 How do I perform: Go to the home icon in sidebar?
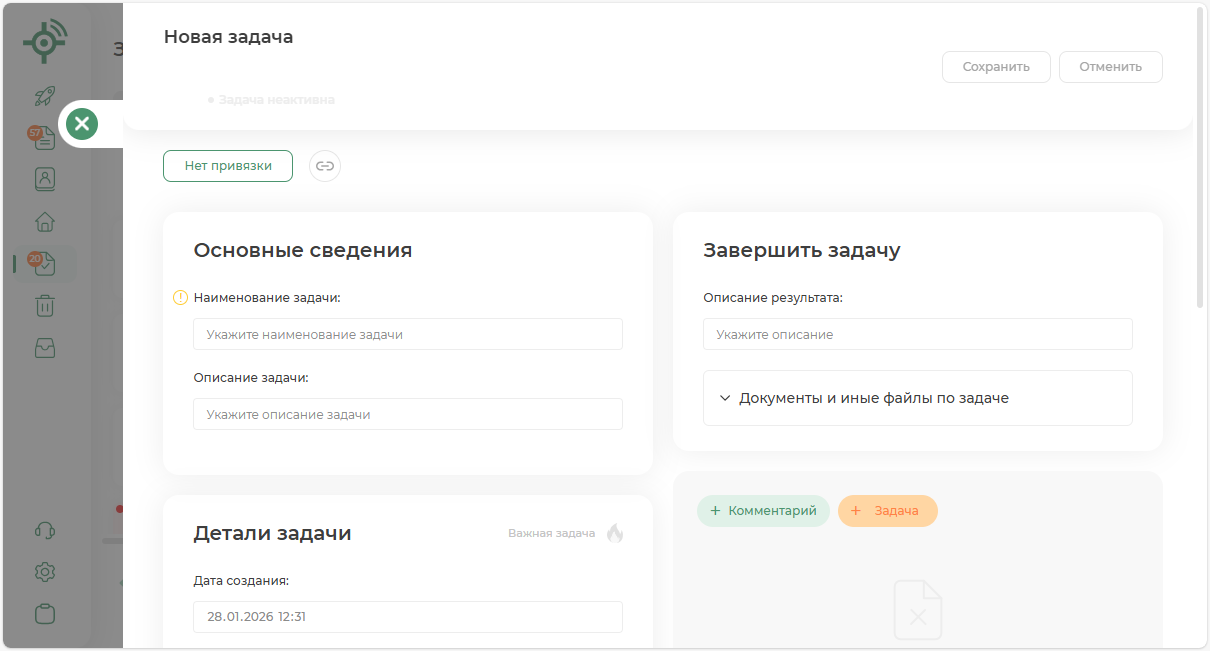pyautogui.click(x=45, y=222)
